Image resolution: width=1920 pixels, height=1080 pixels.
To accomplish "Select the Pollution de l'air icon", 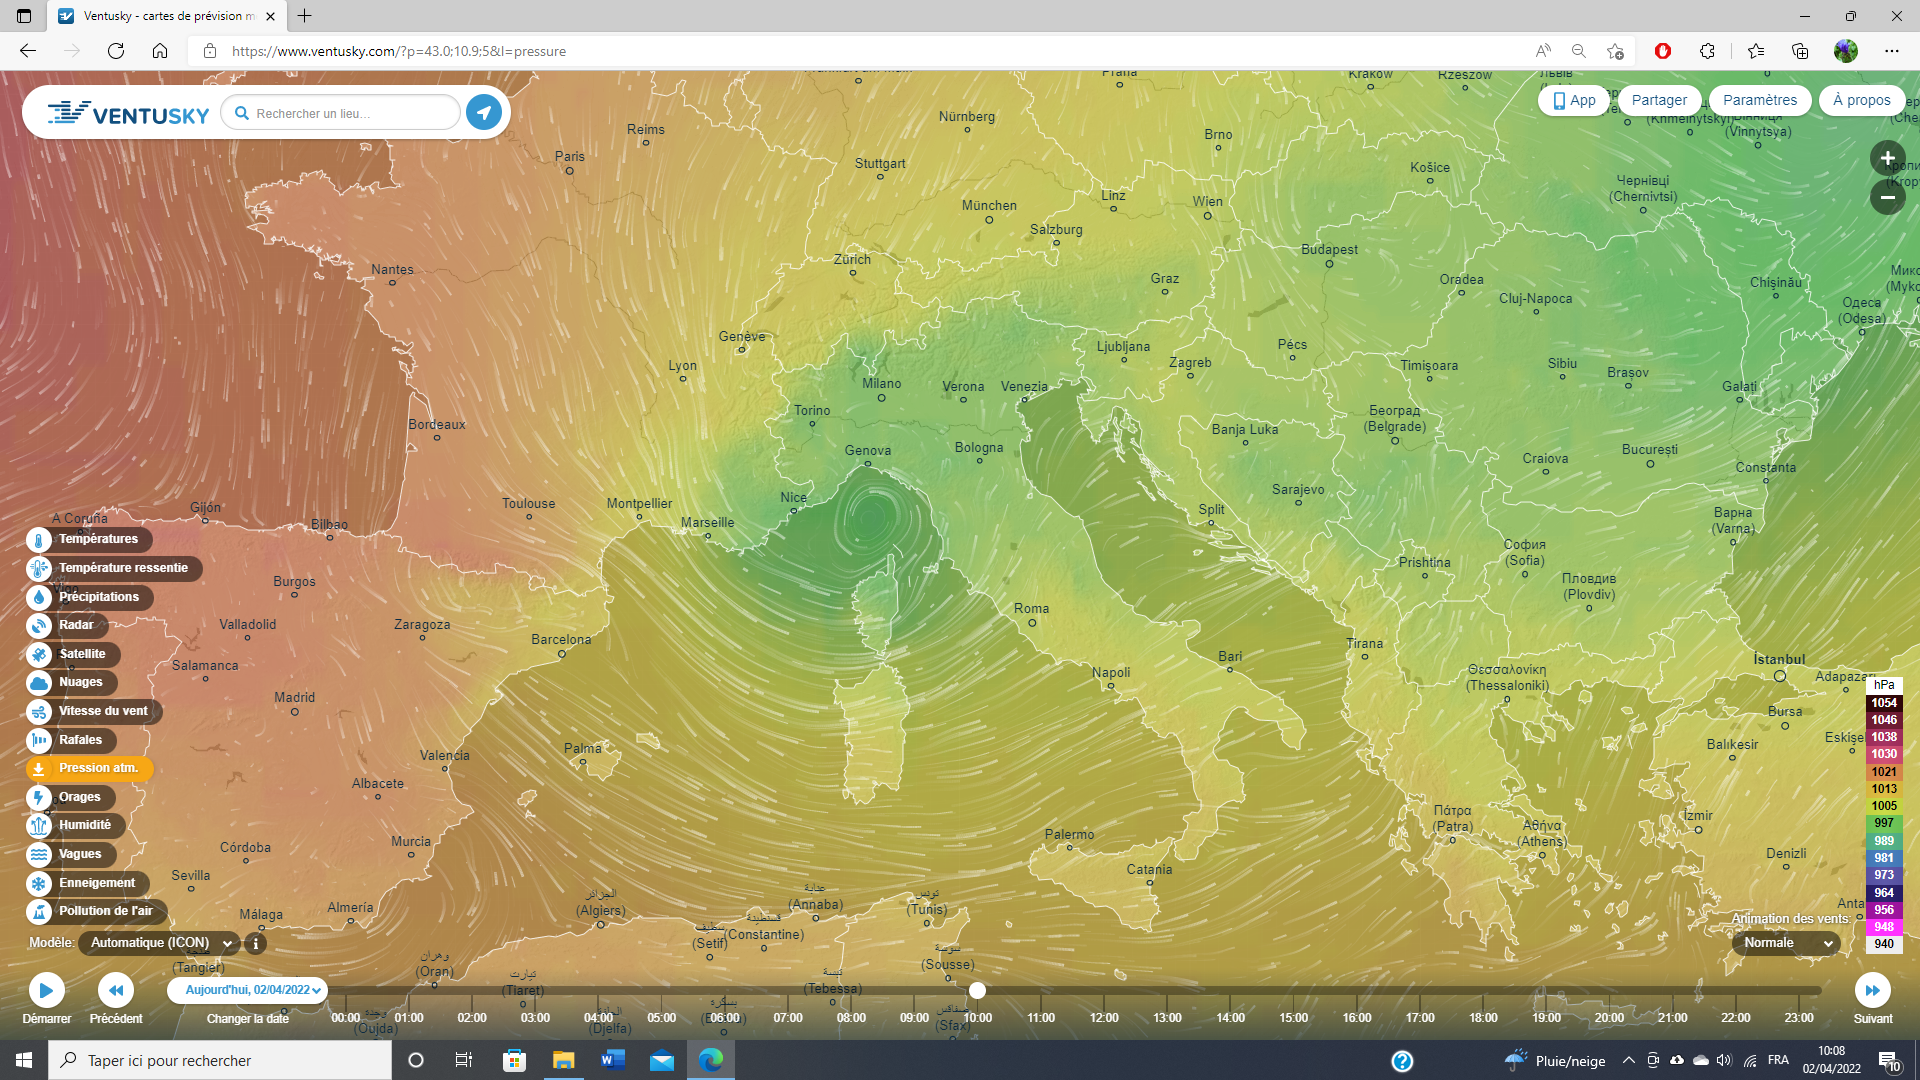I will tap(38, 912).
